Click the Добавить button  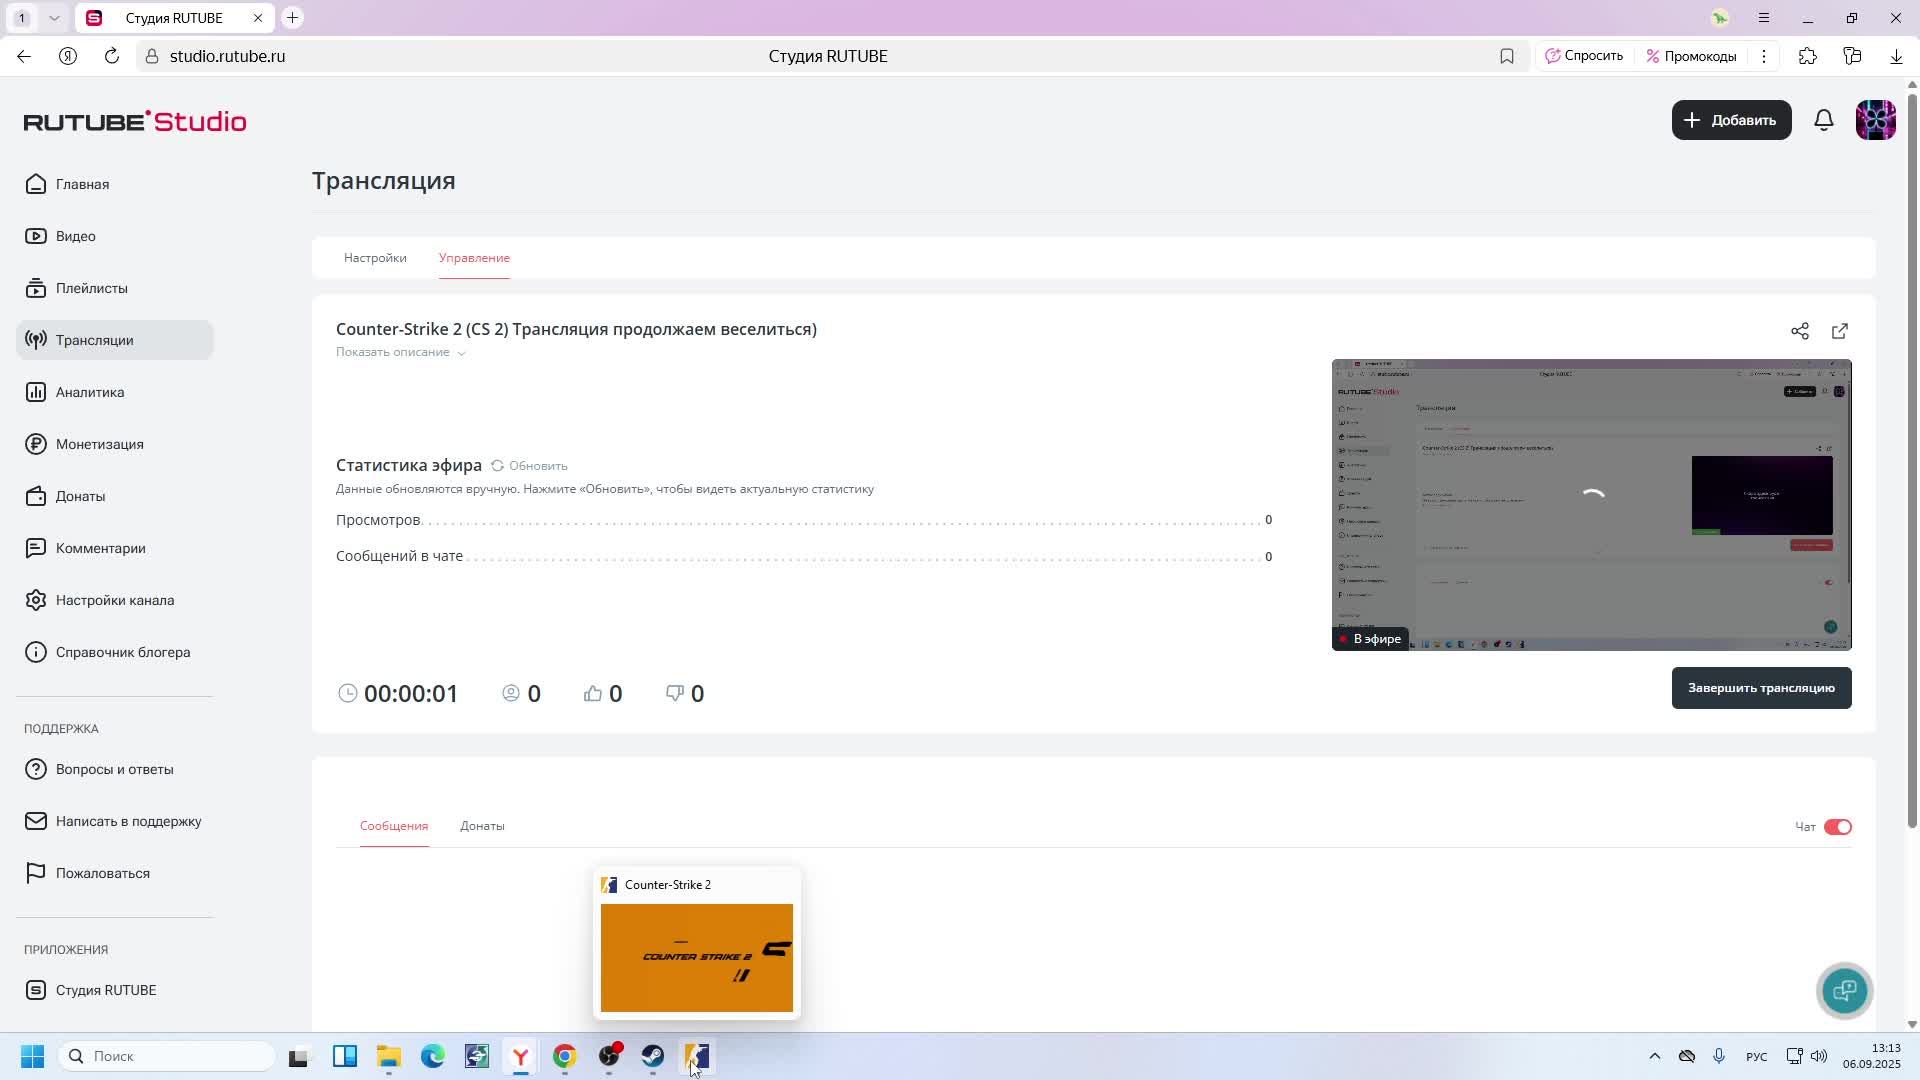point(1731,120)
